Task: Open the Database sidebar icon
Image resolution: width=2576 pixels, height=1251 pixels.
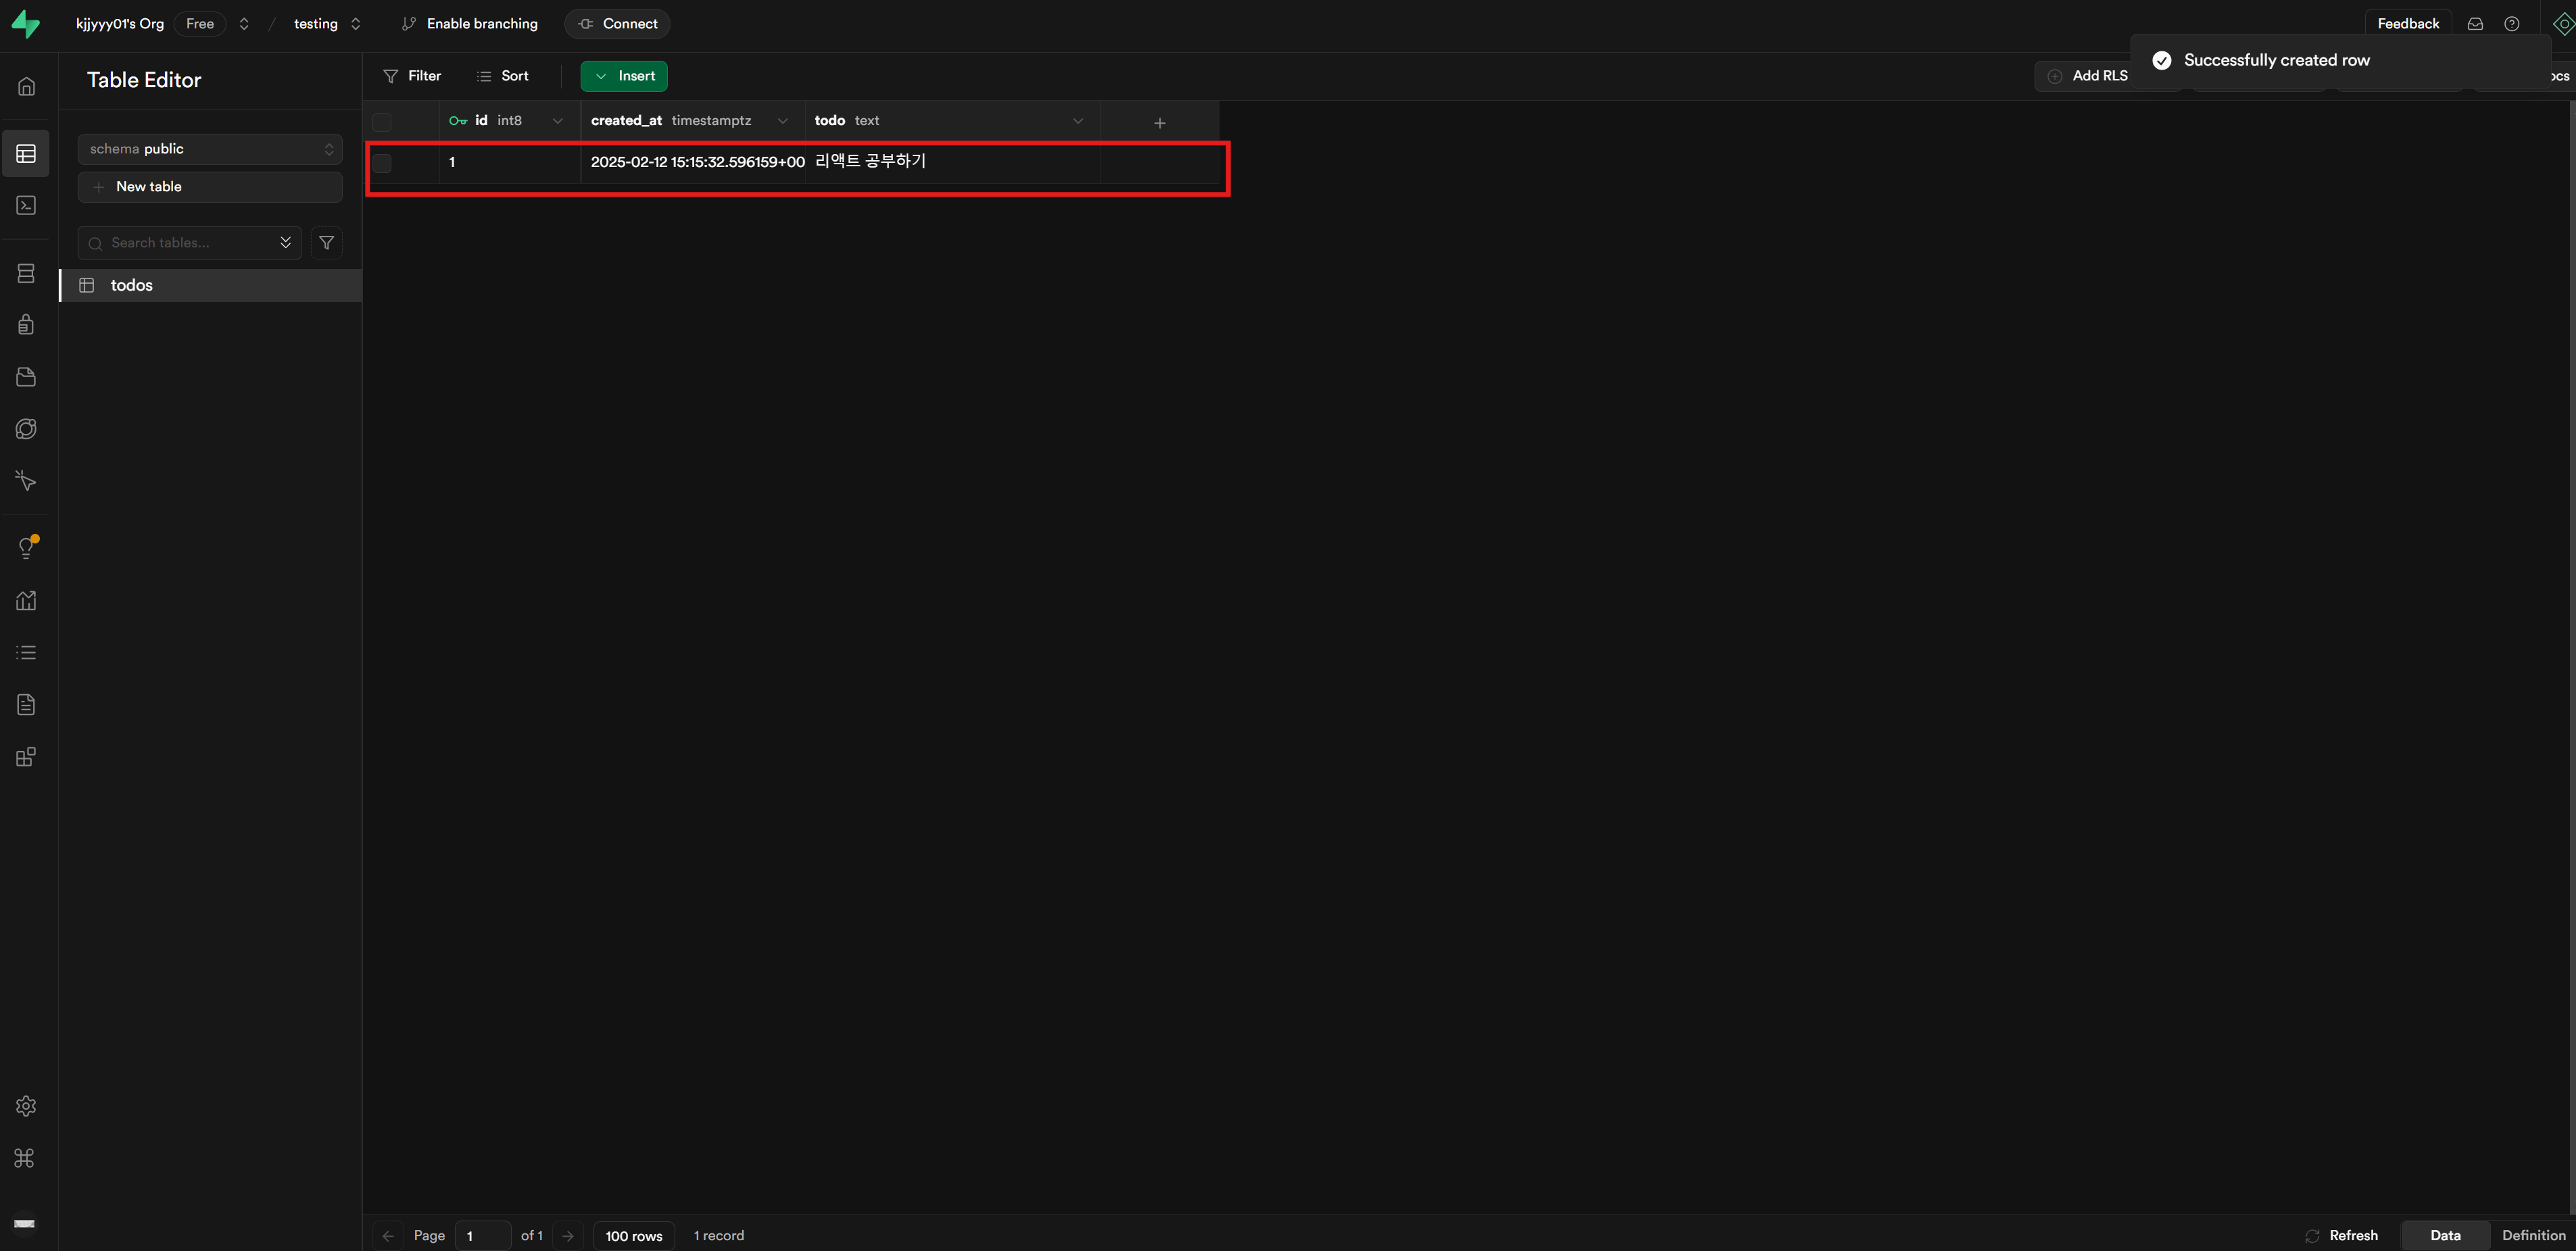Action: tap(26, 273)
